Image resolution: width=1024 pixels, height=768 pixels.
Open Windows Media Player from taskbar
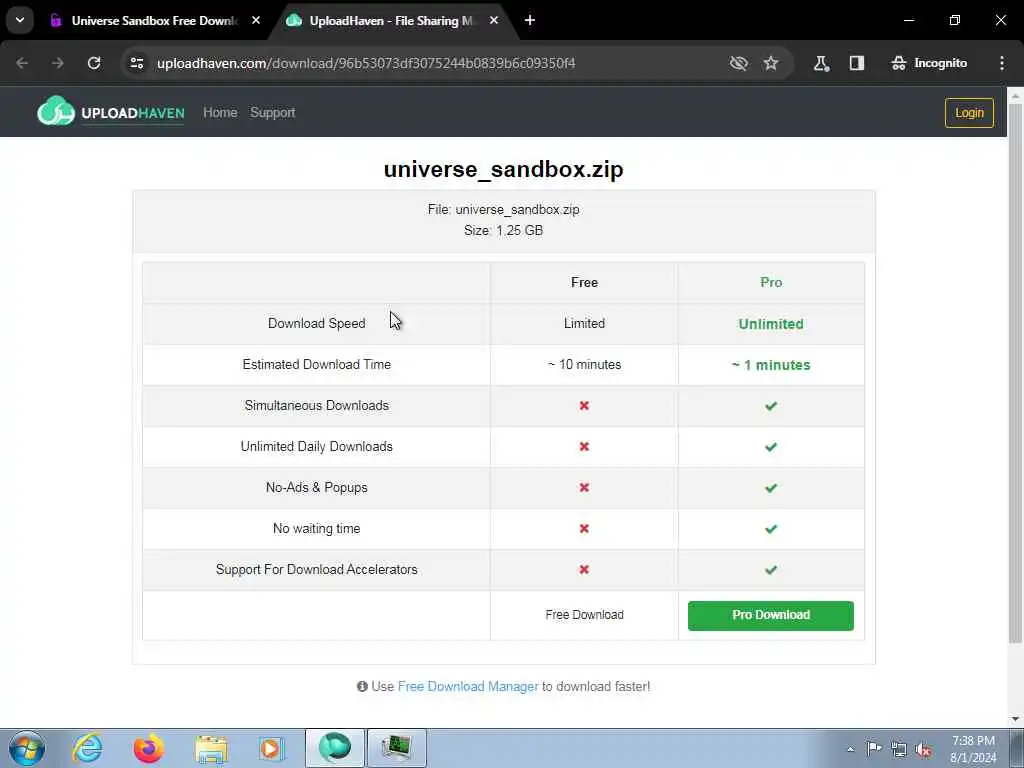(271, 748)
